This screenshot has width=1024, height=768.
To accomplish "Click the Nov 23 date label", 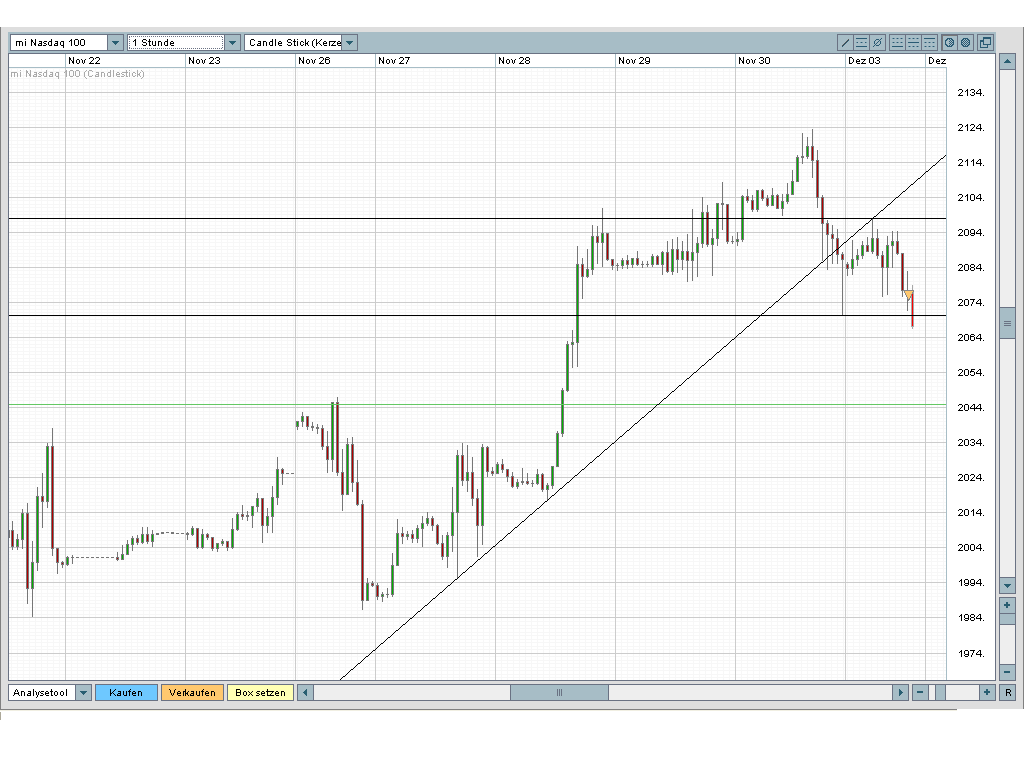I will click(204, 60).
